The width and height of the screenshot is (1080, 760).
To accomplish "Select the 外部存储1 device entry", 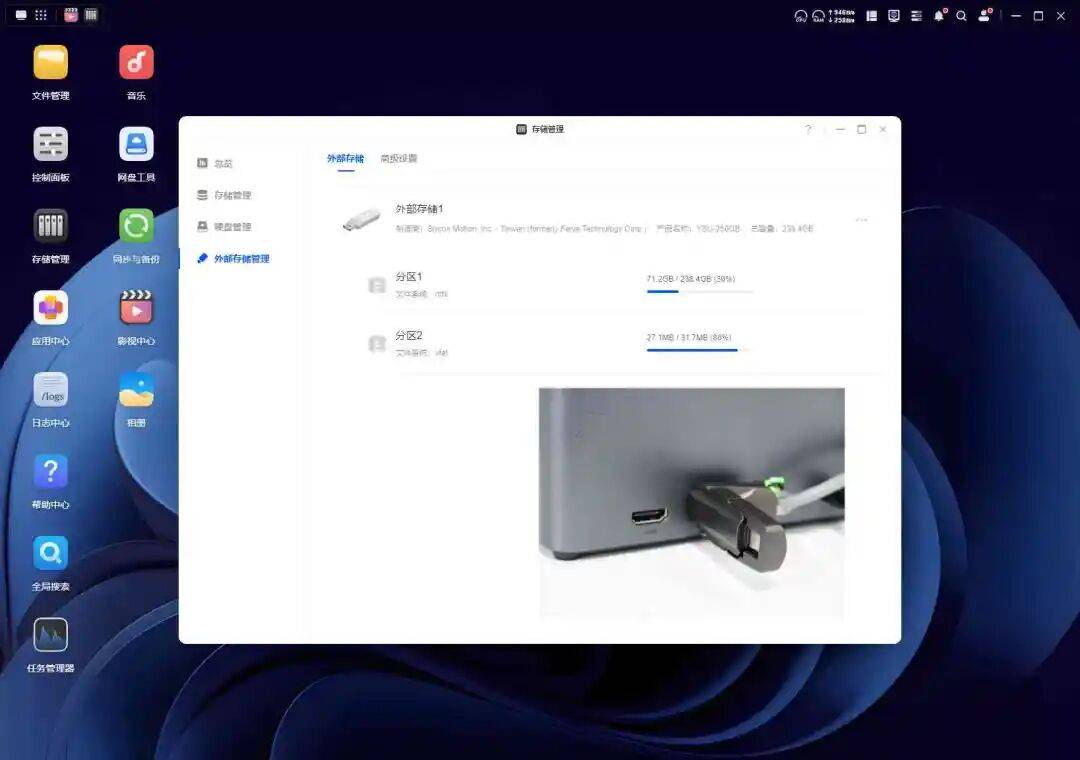I will (606, 219).
